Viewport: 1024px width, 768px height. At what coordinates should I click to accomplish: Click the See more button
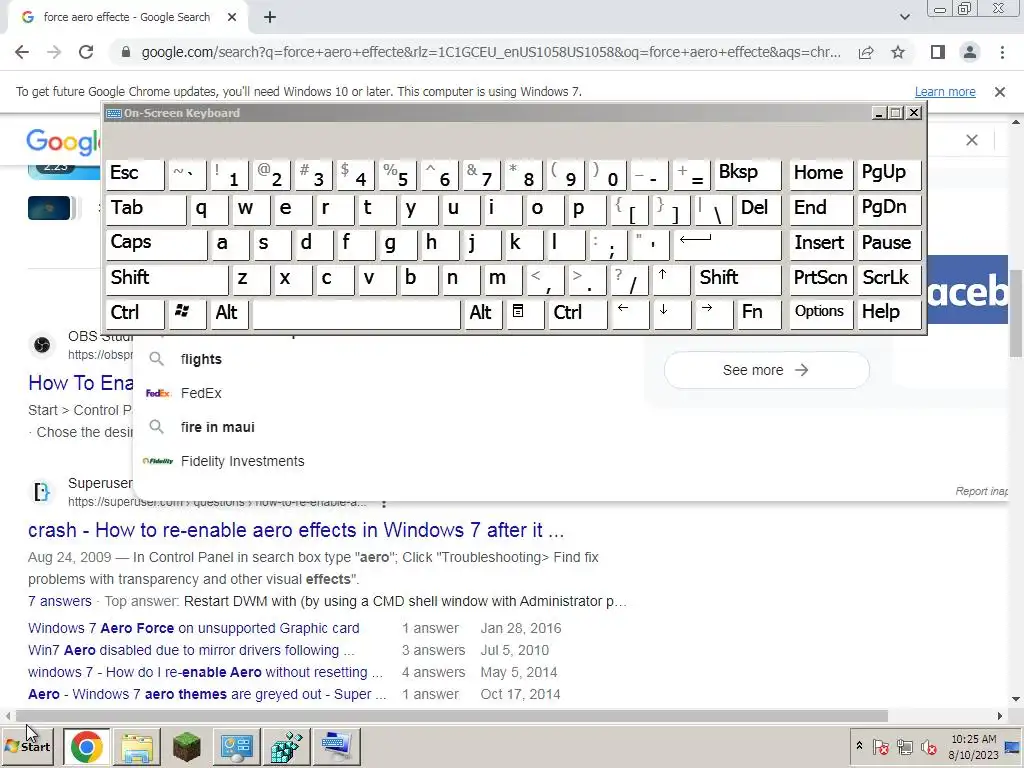click(x=767, y=370)
